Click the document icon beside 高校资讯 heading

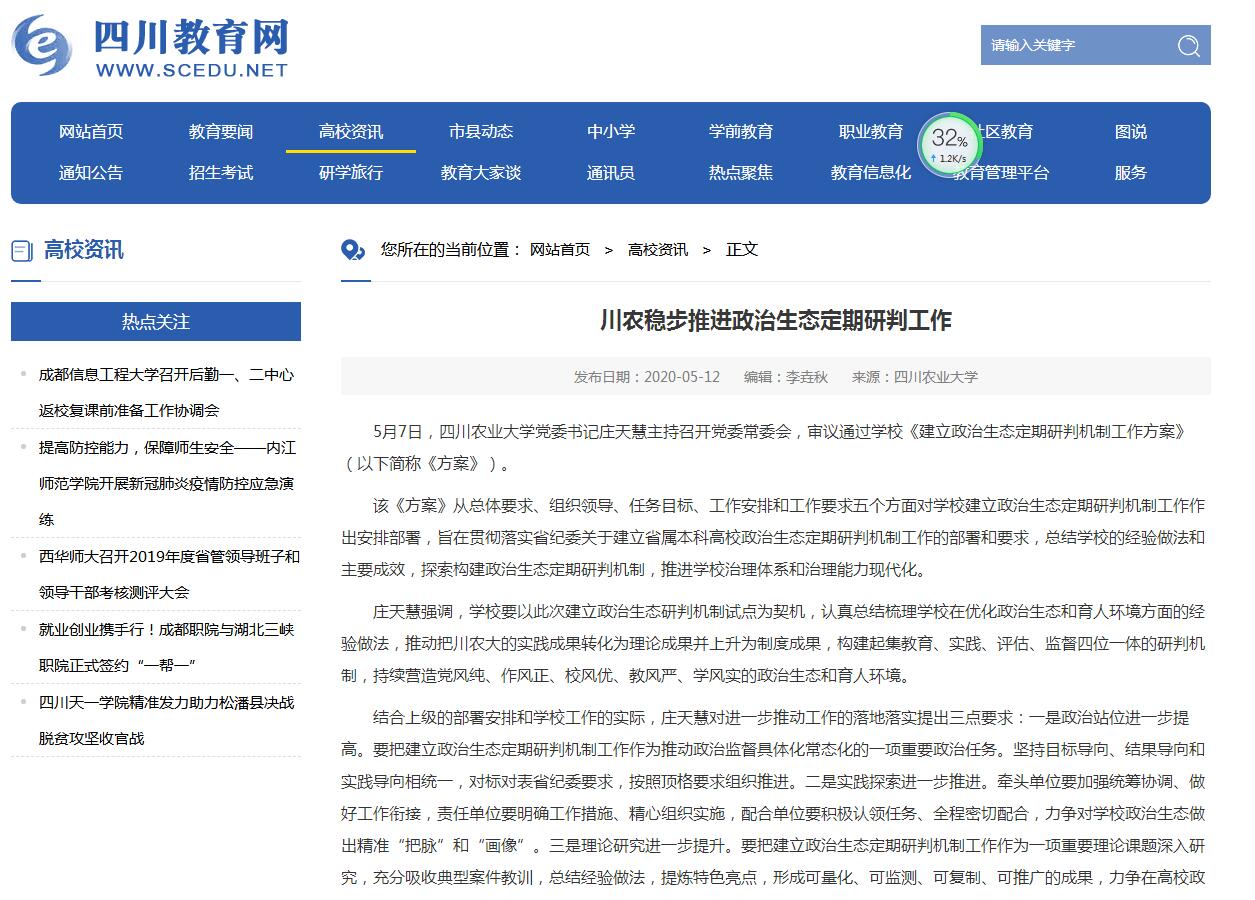coord(21,251)
